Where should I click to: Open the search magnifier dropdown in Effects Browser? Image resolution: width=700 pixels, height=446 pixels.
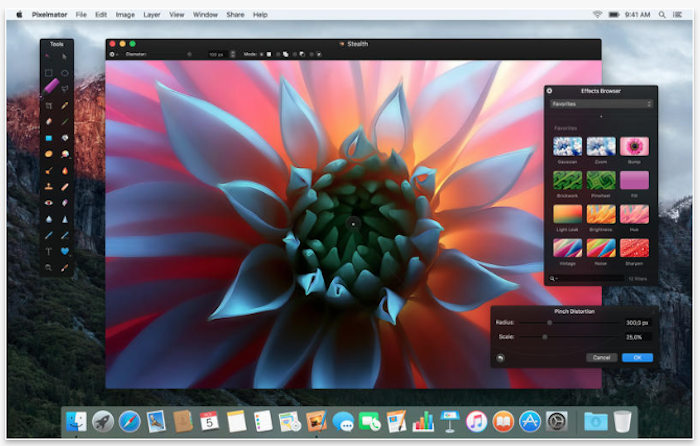point(554,279)
